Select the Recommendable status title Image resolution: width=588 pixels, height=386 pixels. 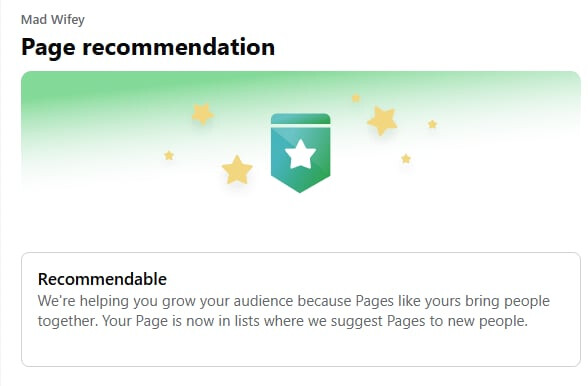pyautogui.click(x=102, y=279)
